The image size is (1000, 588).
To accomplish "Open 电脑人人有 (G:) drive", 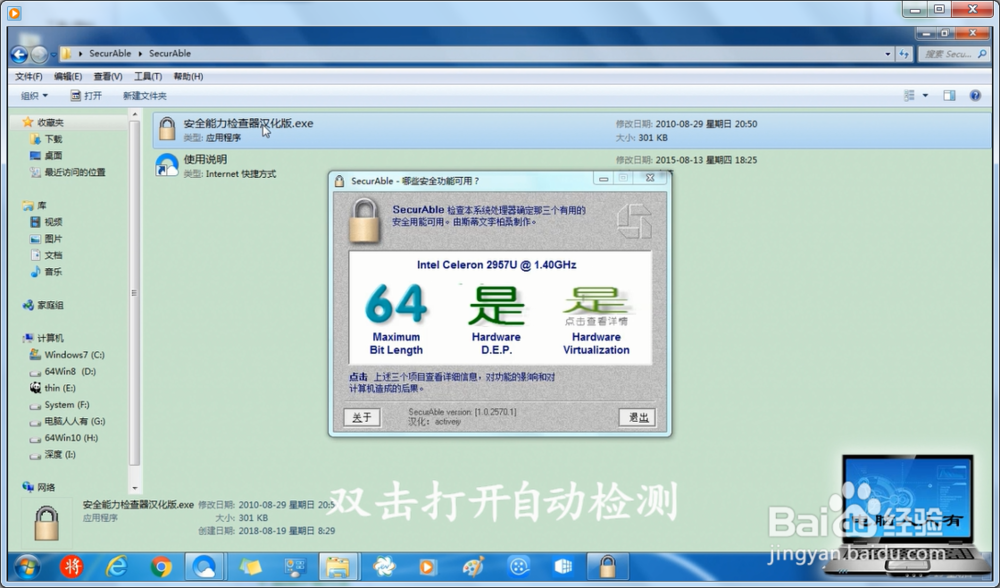I will tap(68, 421).
